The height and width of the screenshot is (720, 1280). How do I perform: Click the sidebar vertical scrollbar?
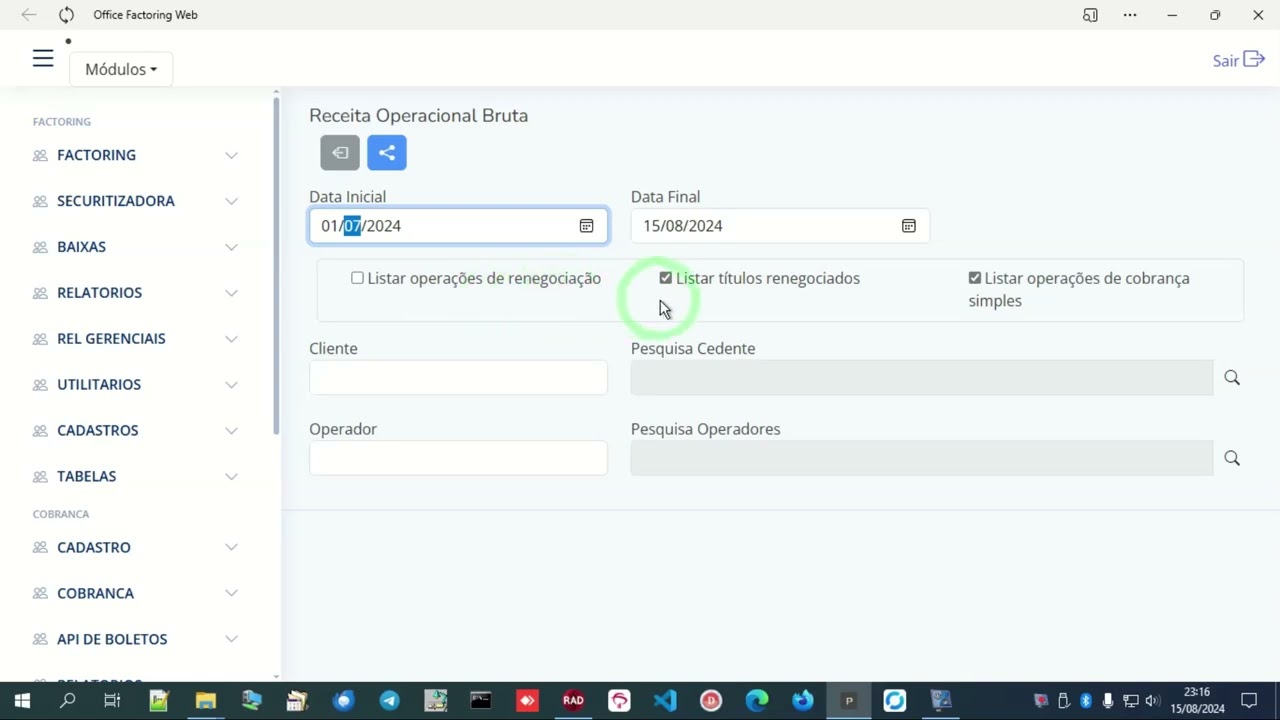[276, 266]
